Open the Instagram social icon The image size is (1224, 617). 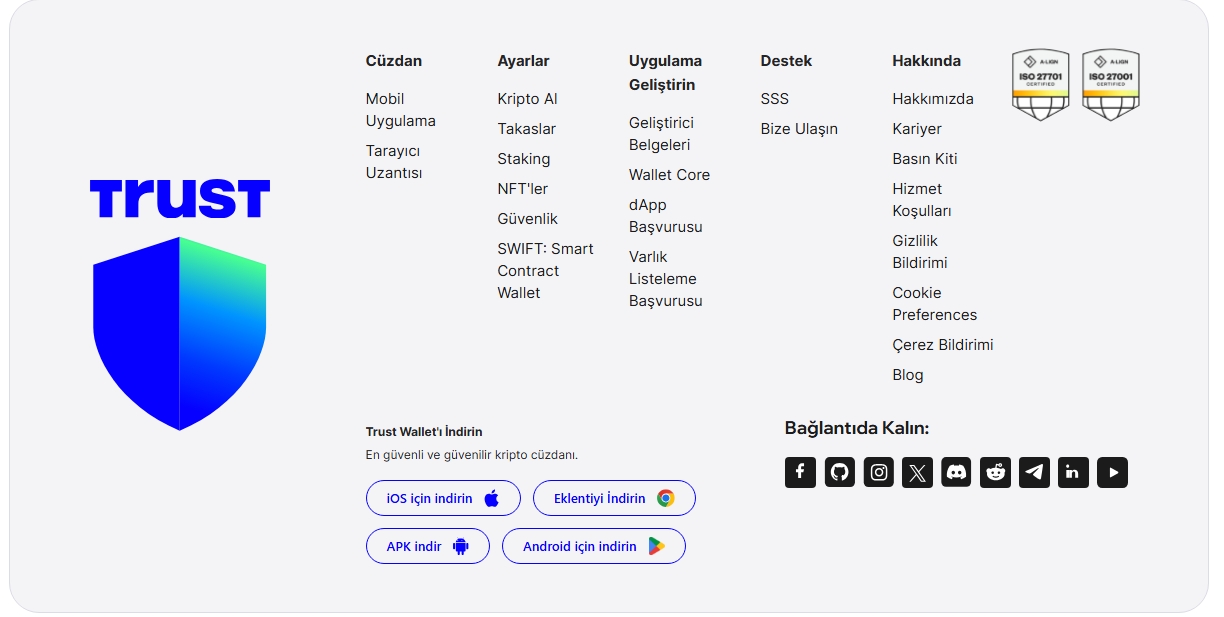[878, 472]
